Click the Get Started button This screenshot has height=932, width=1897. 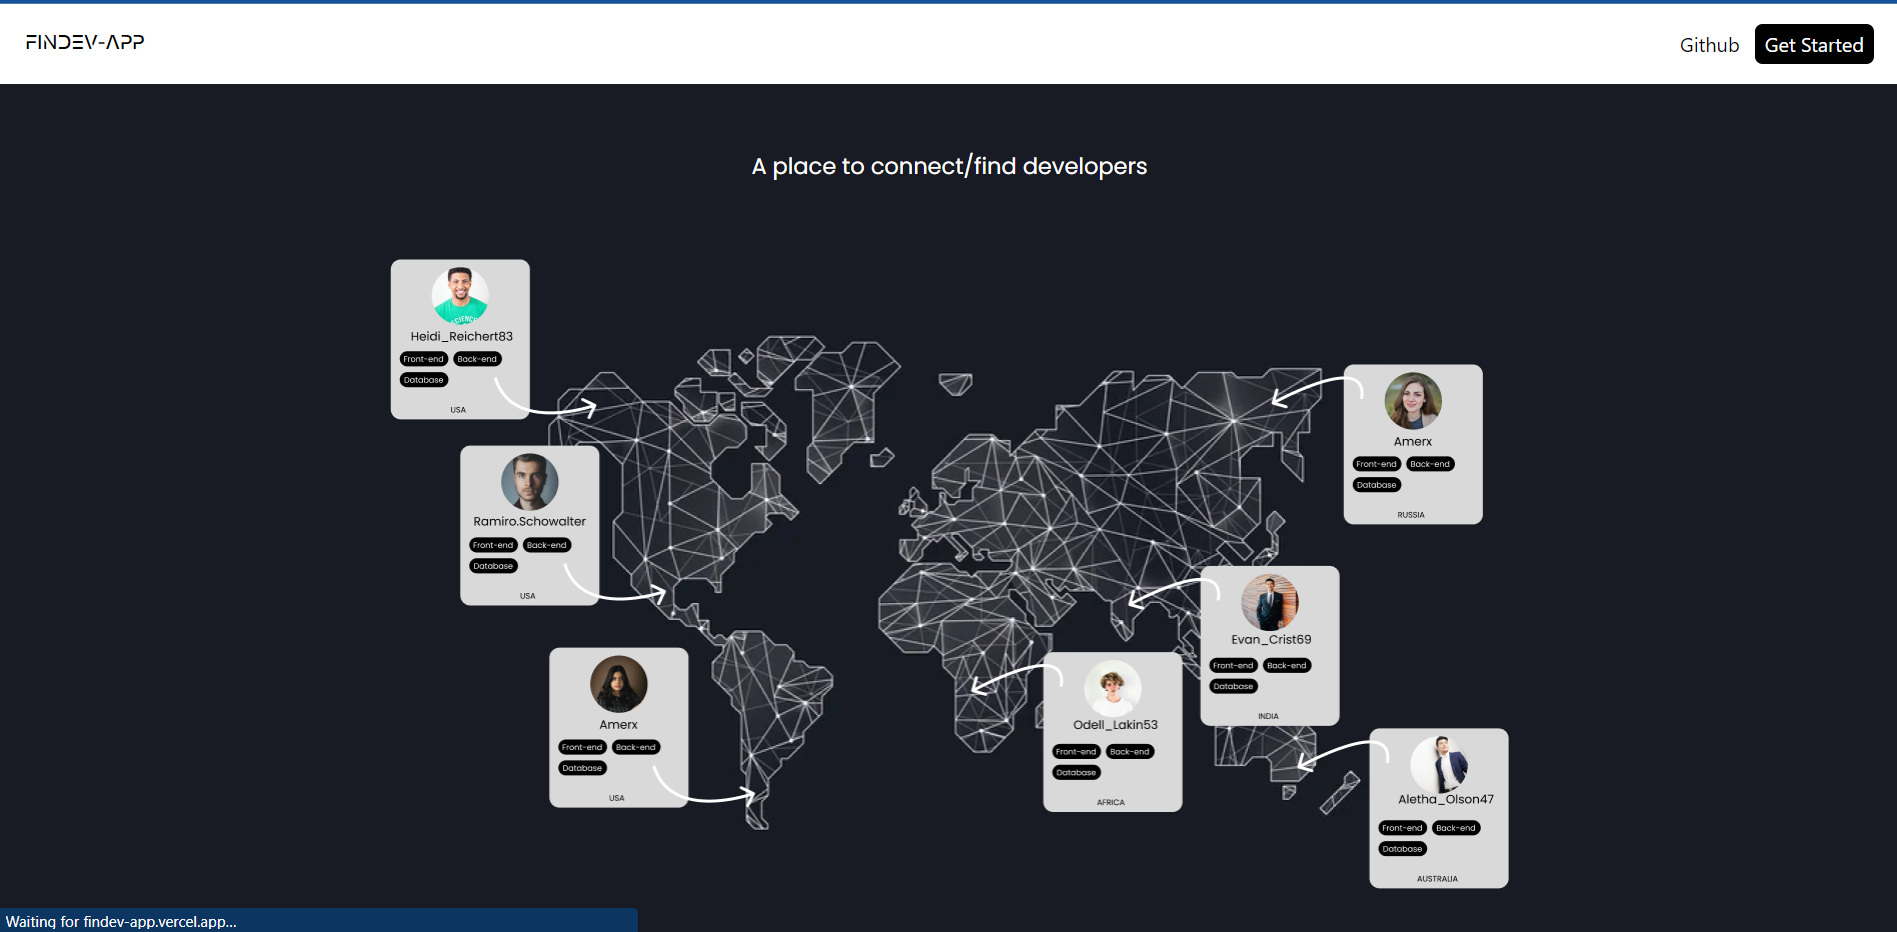(1813, 44)
